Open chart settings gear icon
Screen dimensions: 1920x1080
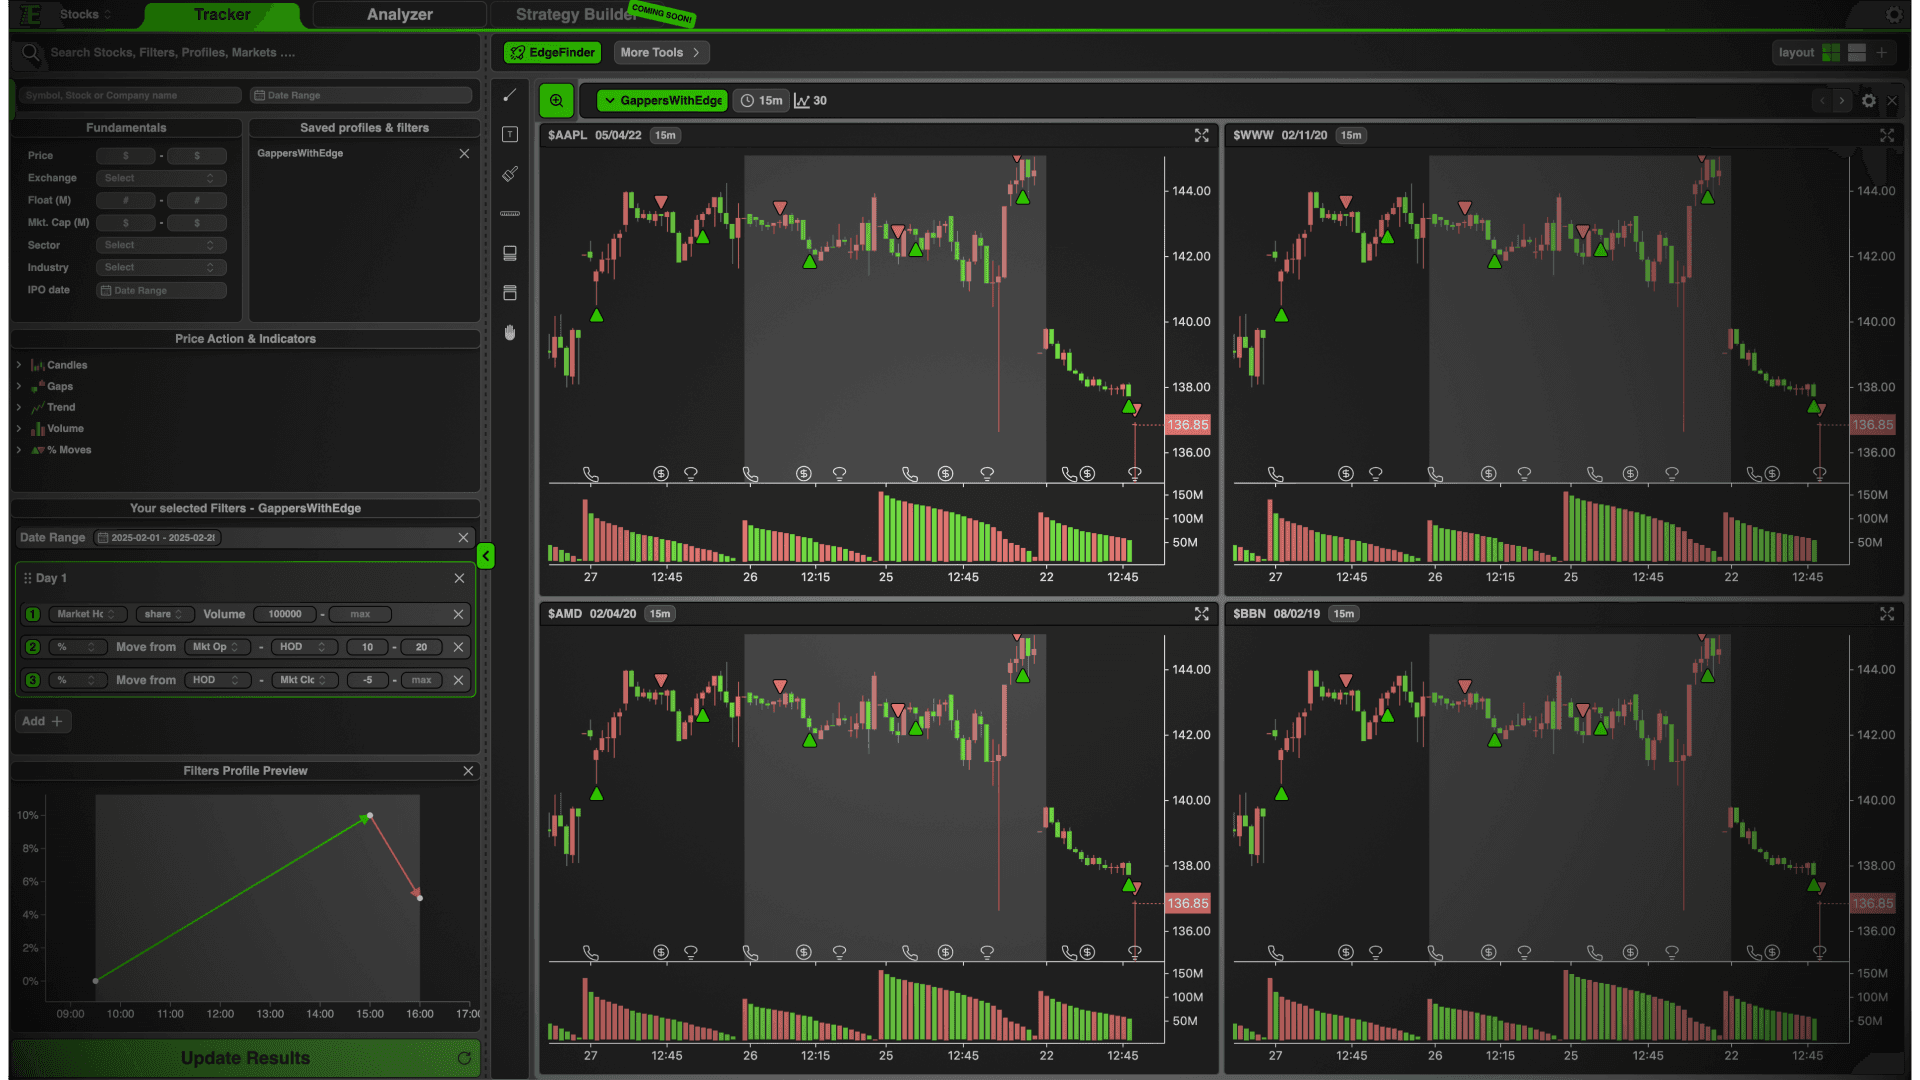pos(1868,101)
